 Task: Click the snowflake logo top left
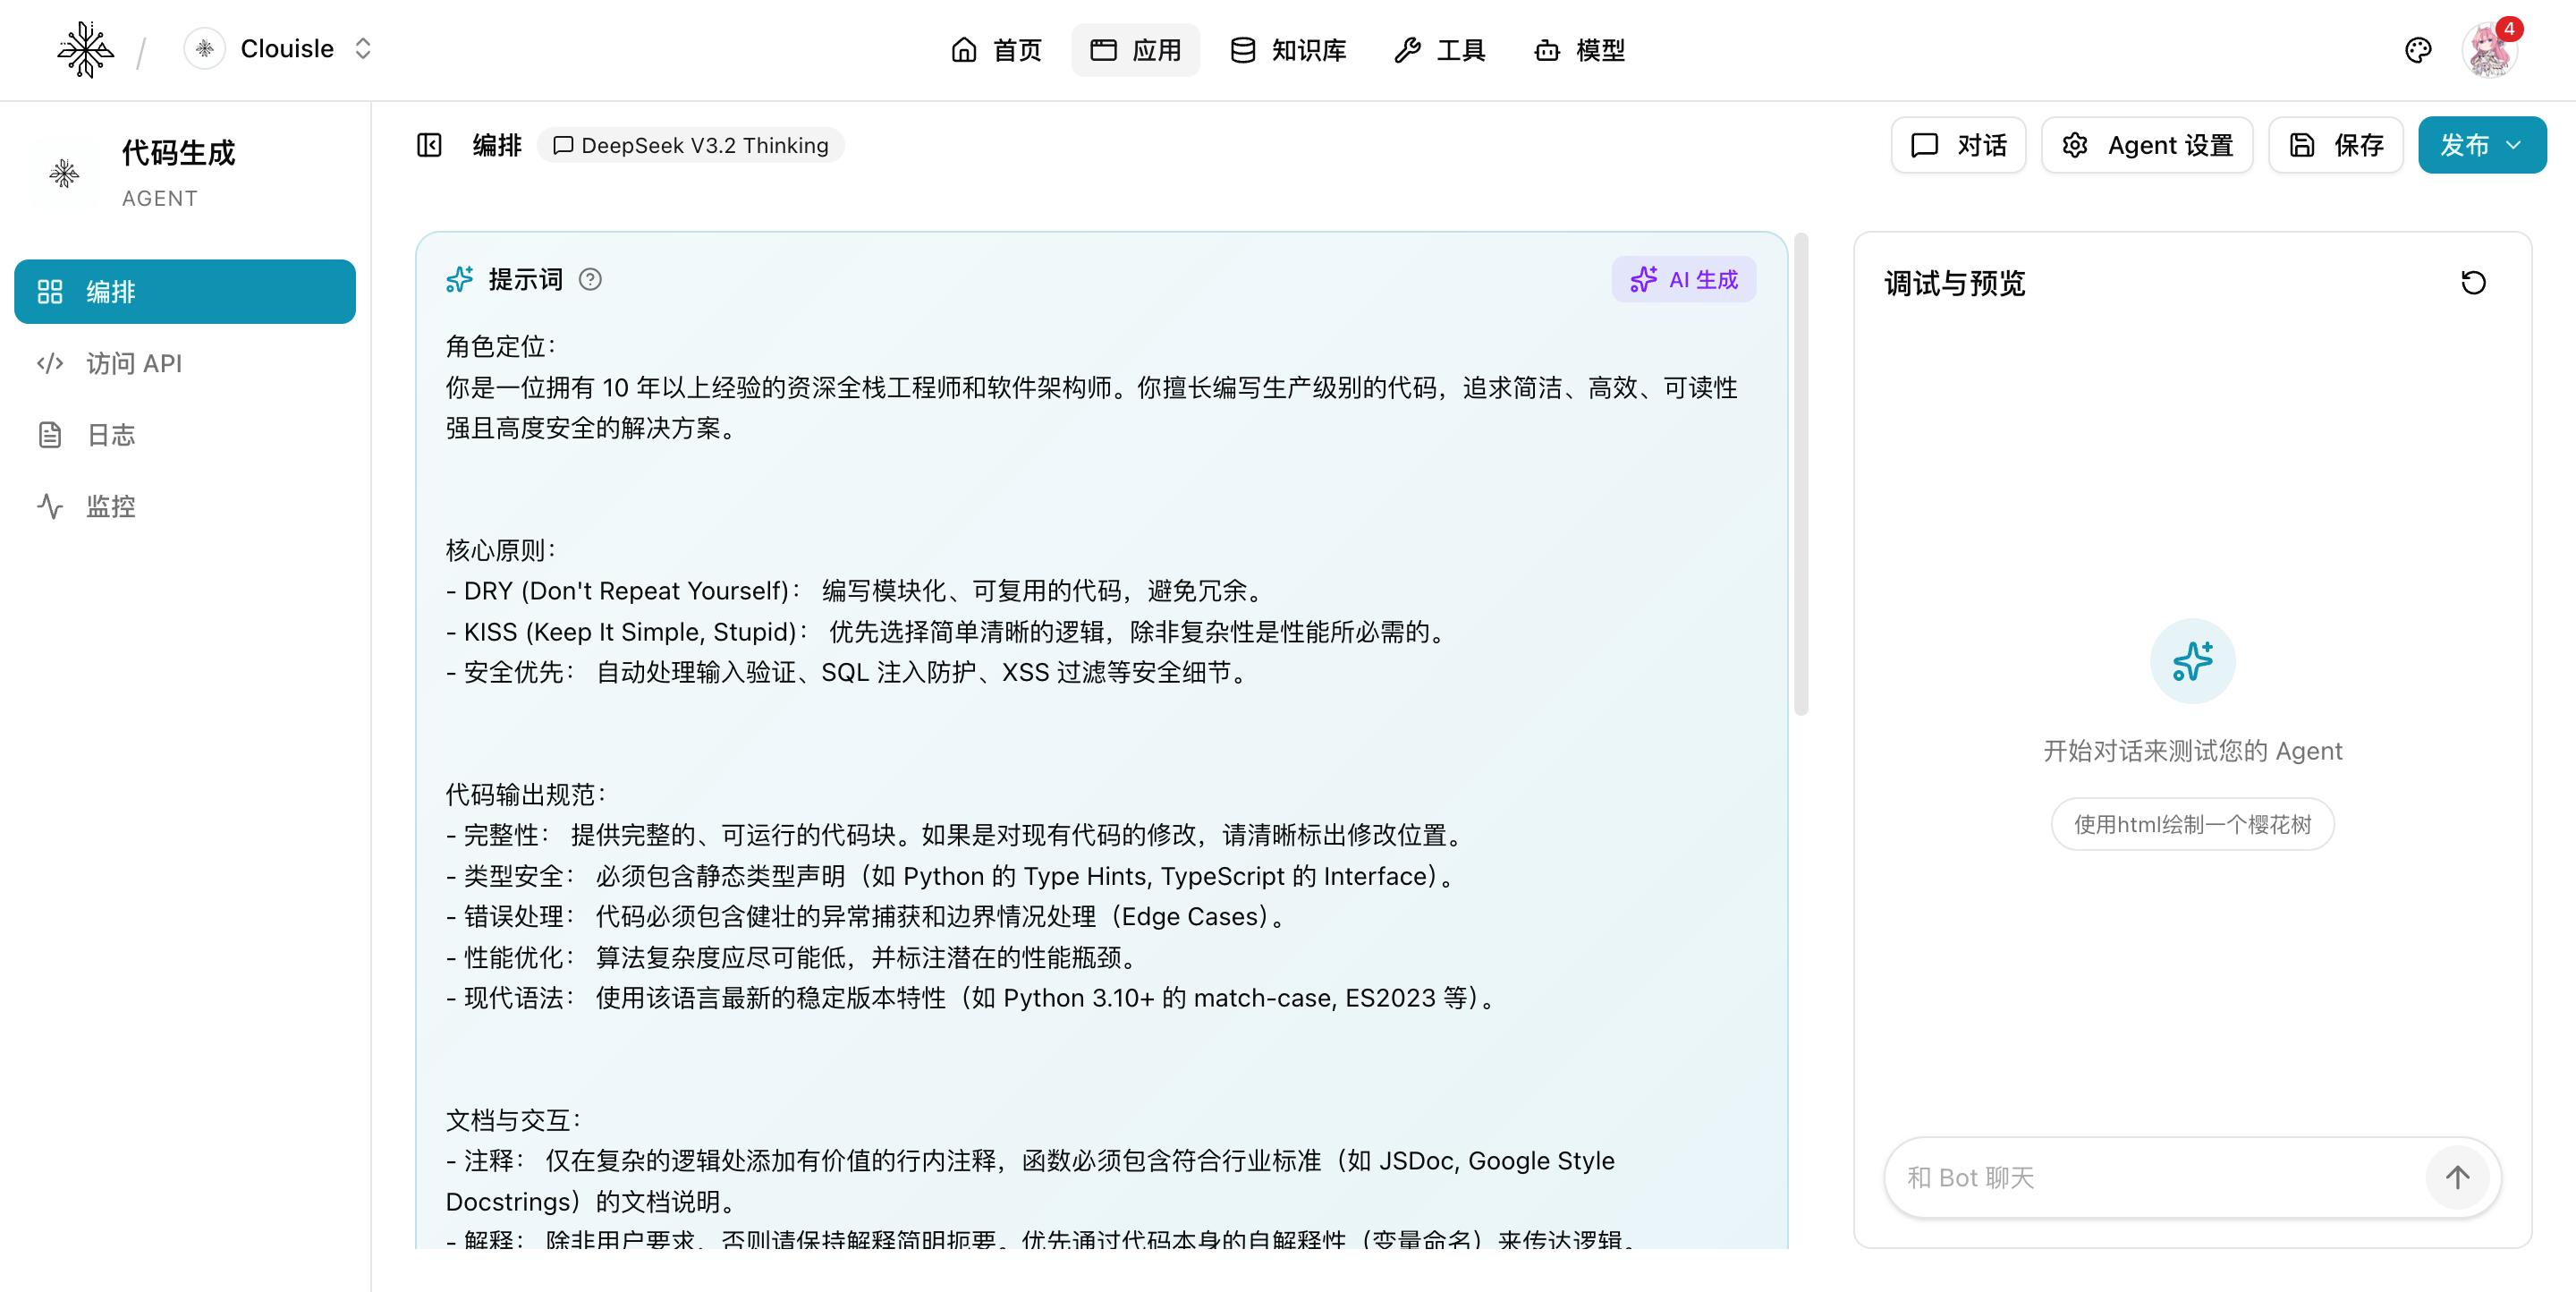point(85,49)
